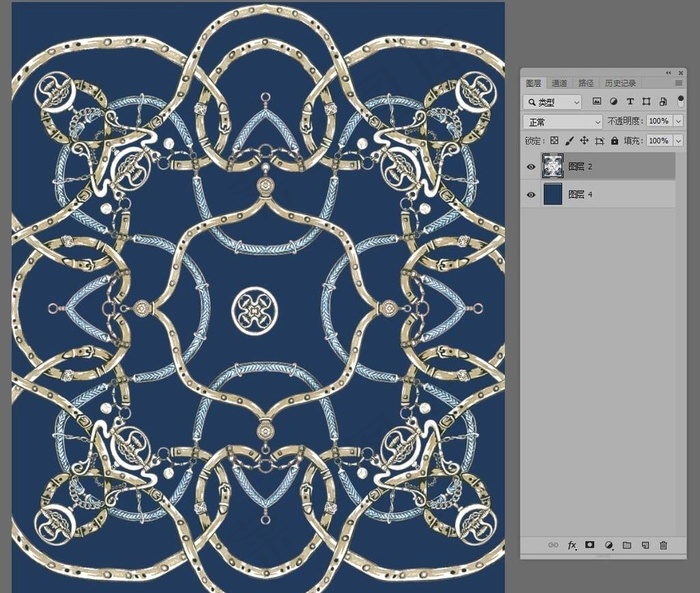Filter layers by shape layer icon
Screen dimensions: 700x593
pyautogui.click(x=646, y=102)
